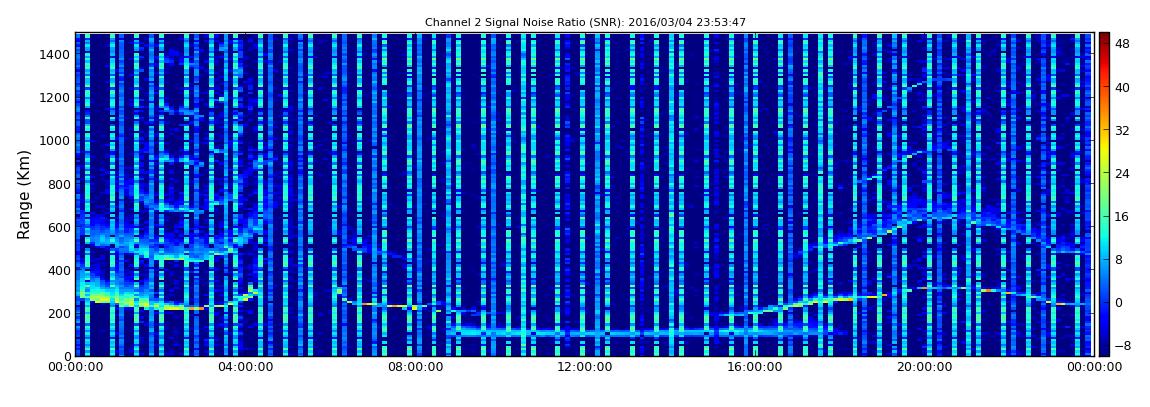Click the colorbar value 40
The width and height of the screenshot is (1150, 407).
click(x=1122, y=87)
